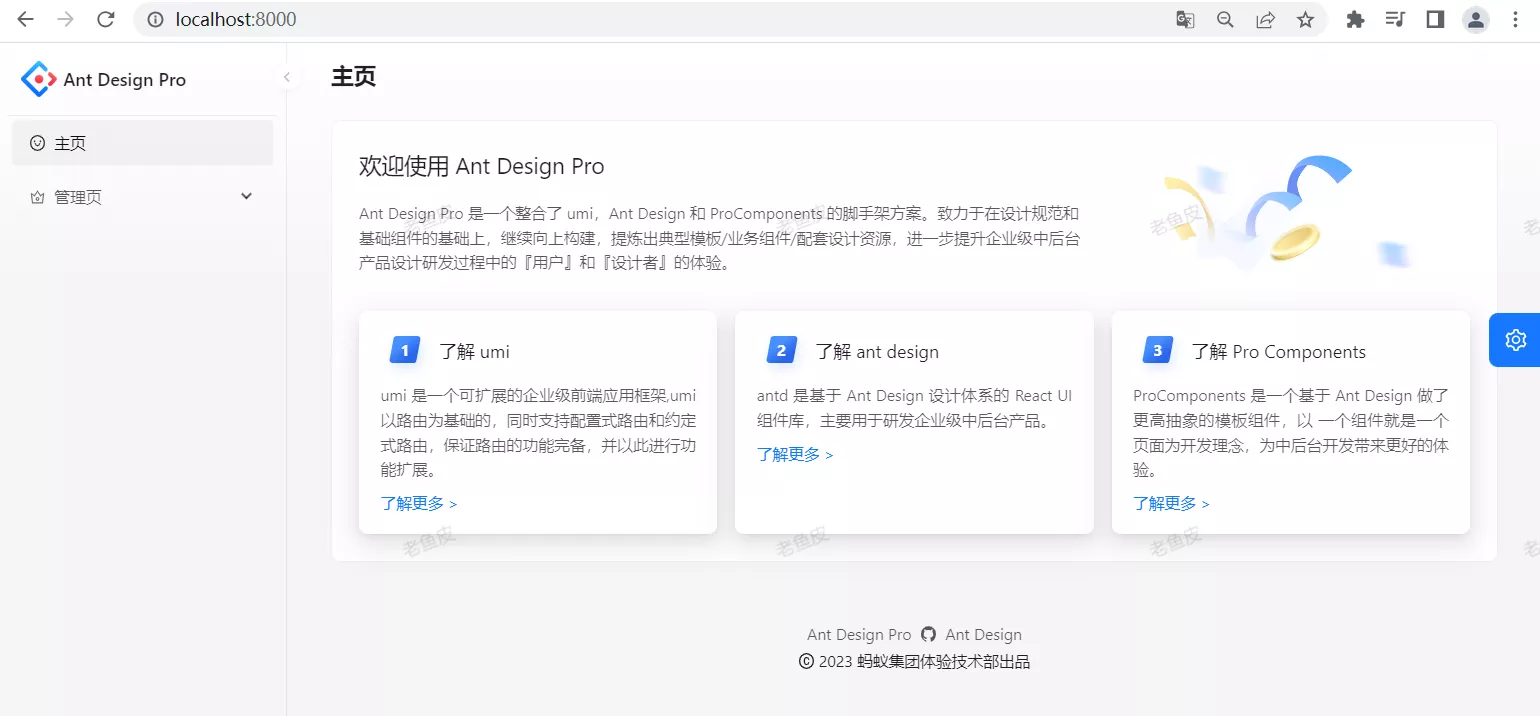Click footer Ant Design Pro link
The height and width of the screenshot is (716, 1540).
pos(859,634)
